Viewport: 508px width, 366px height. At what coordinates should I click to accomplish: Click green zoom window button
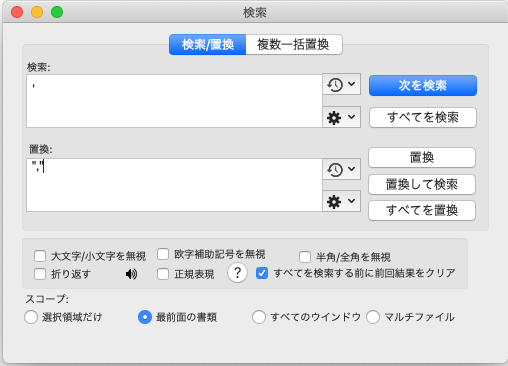(57, 12)
